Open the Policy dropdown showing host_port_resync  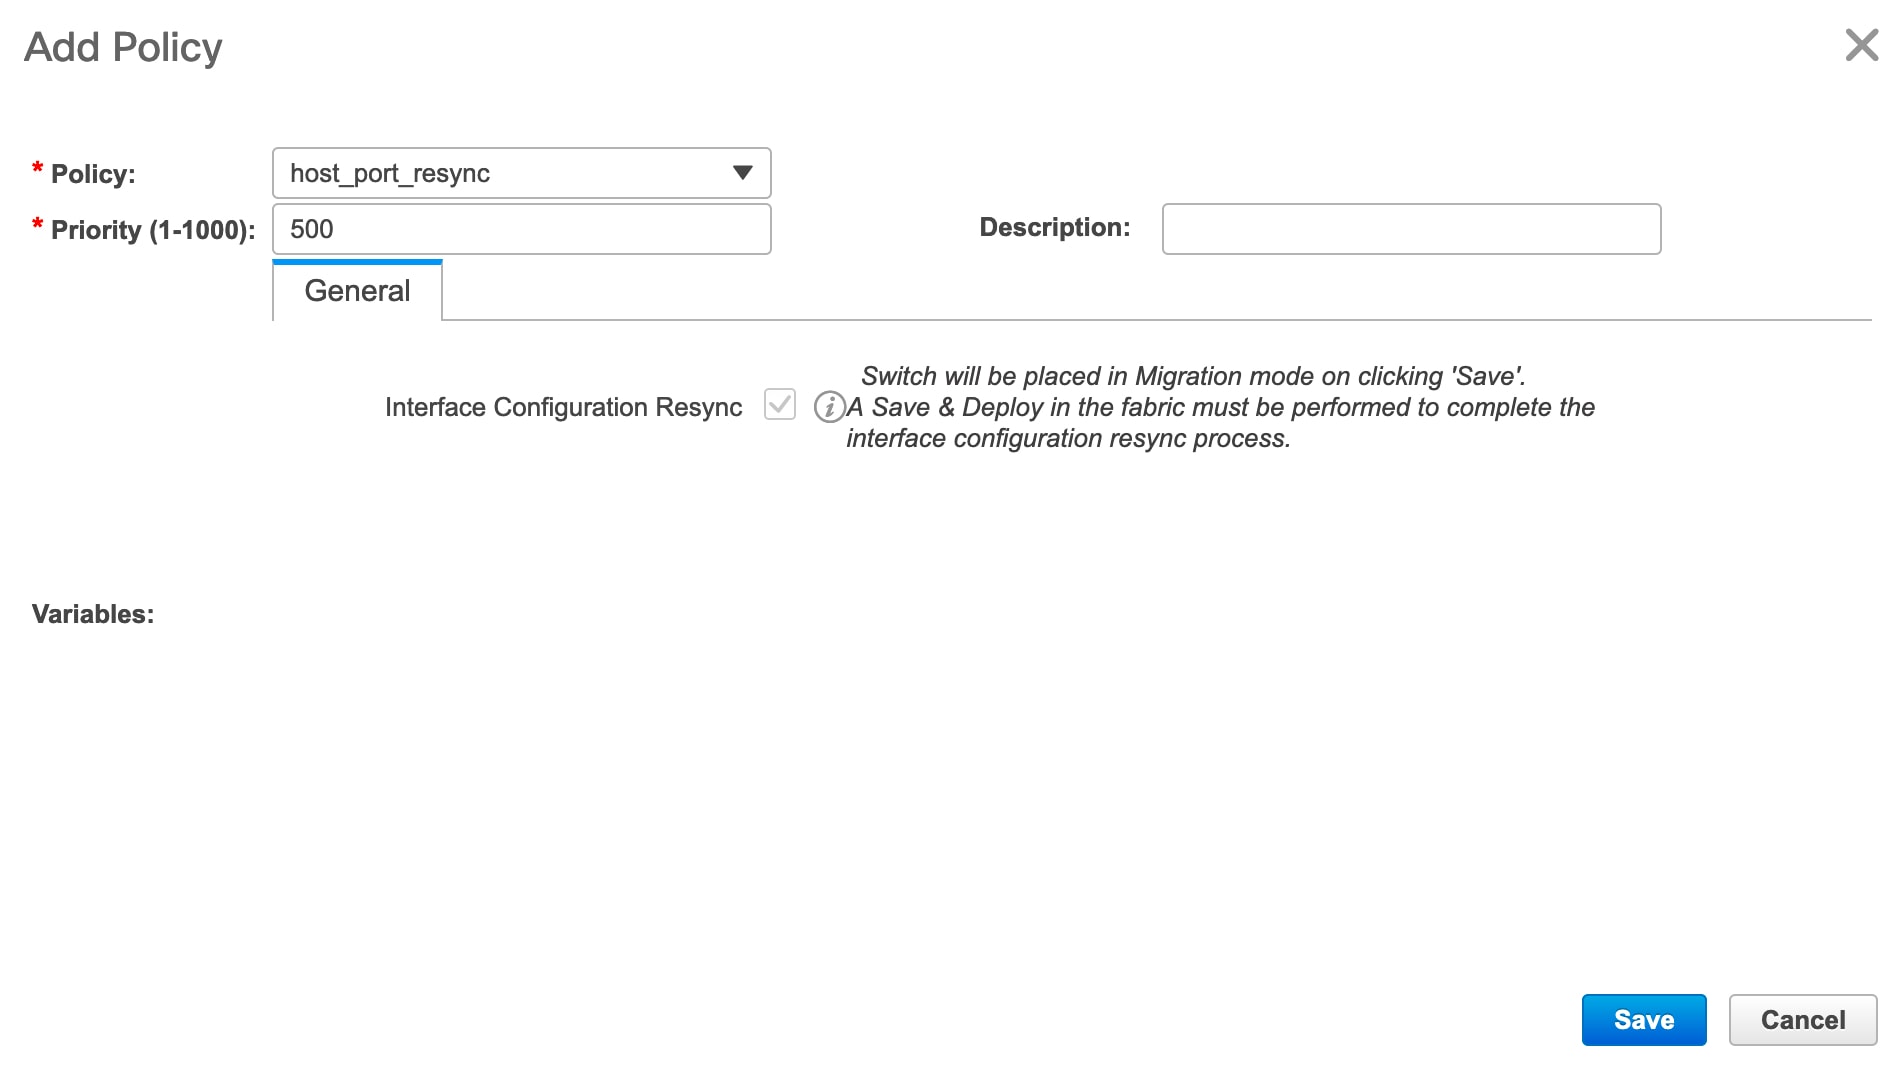(x=521, y=173)
